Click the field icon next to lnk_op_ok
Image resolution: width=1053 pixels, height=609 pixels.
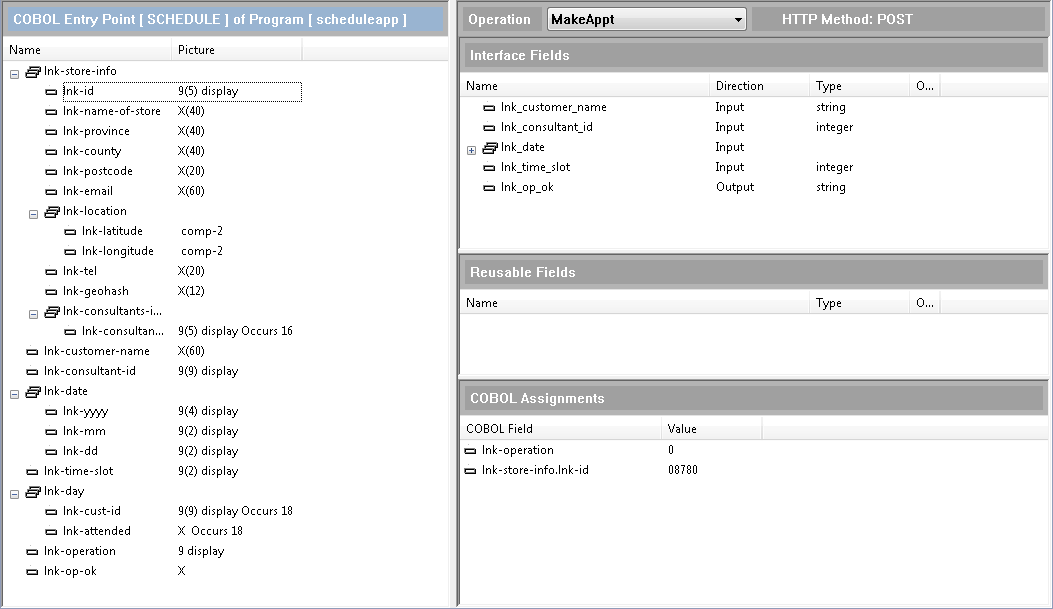coord(490,187)
